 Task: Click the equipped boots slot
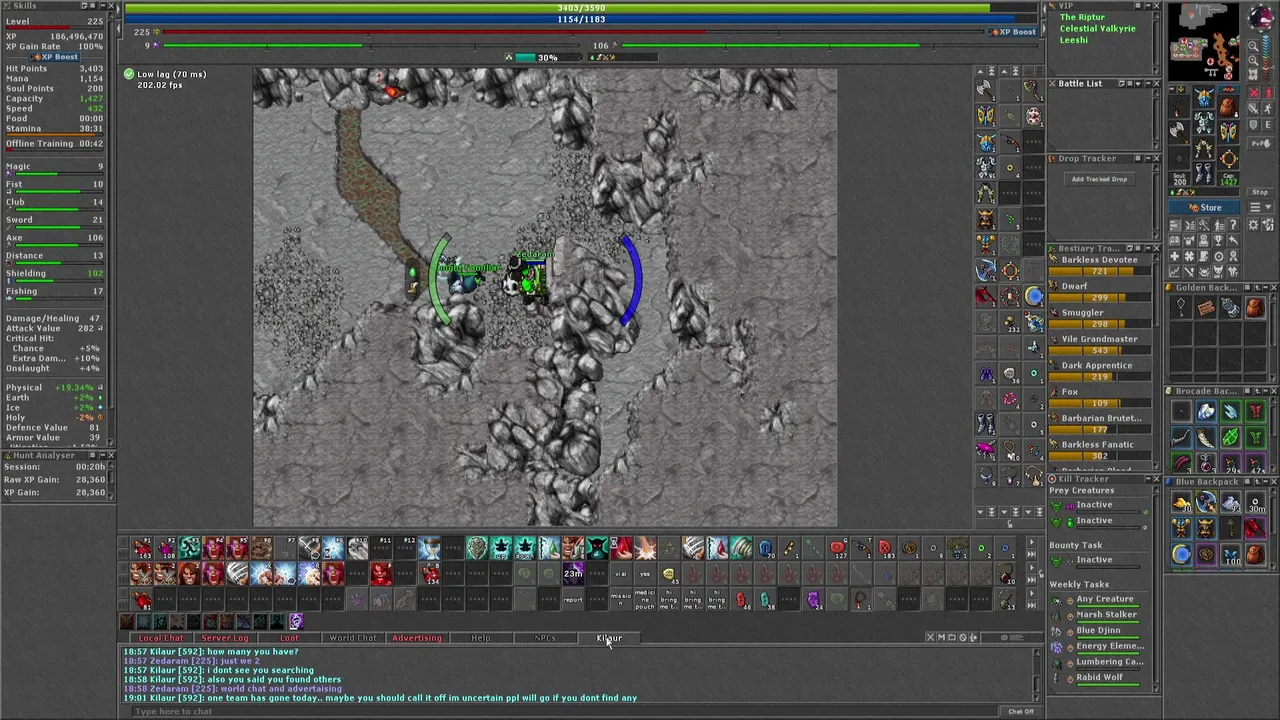[x=1203, y=173]
